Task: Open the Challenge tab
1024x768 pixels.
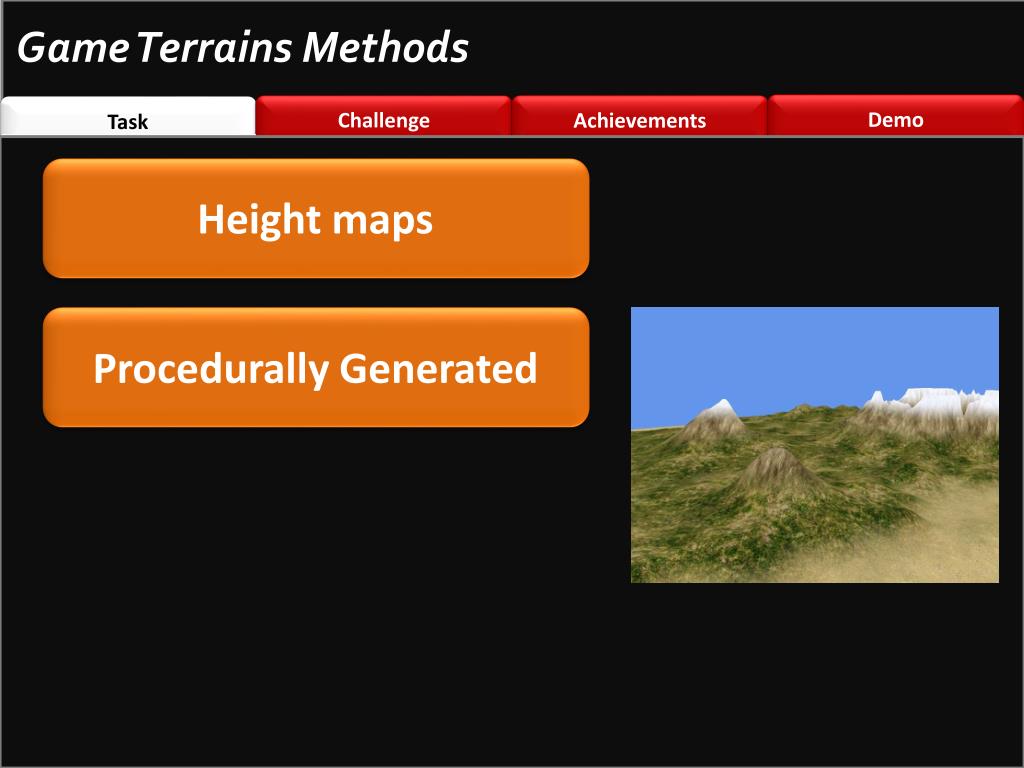Action: click(x=383, y=116)
